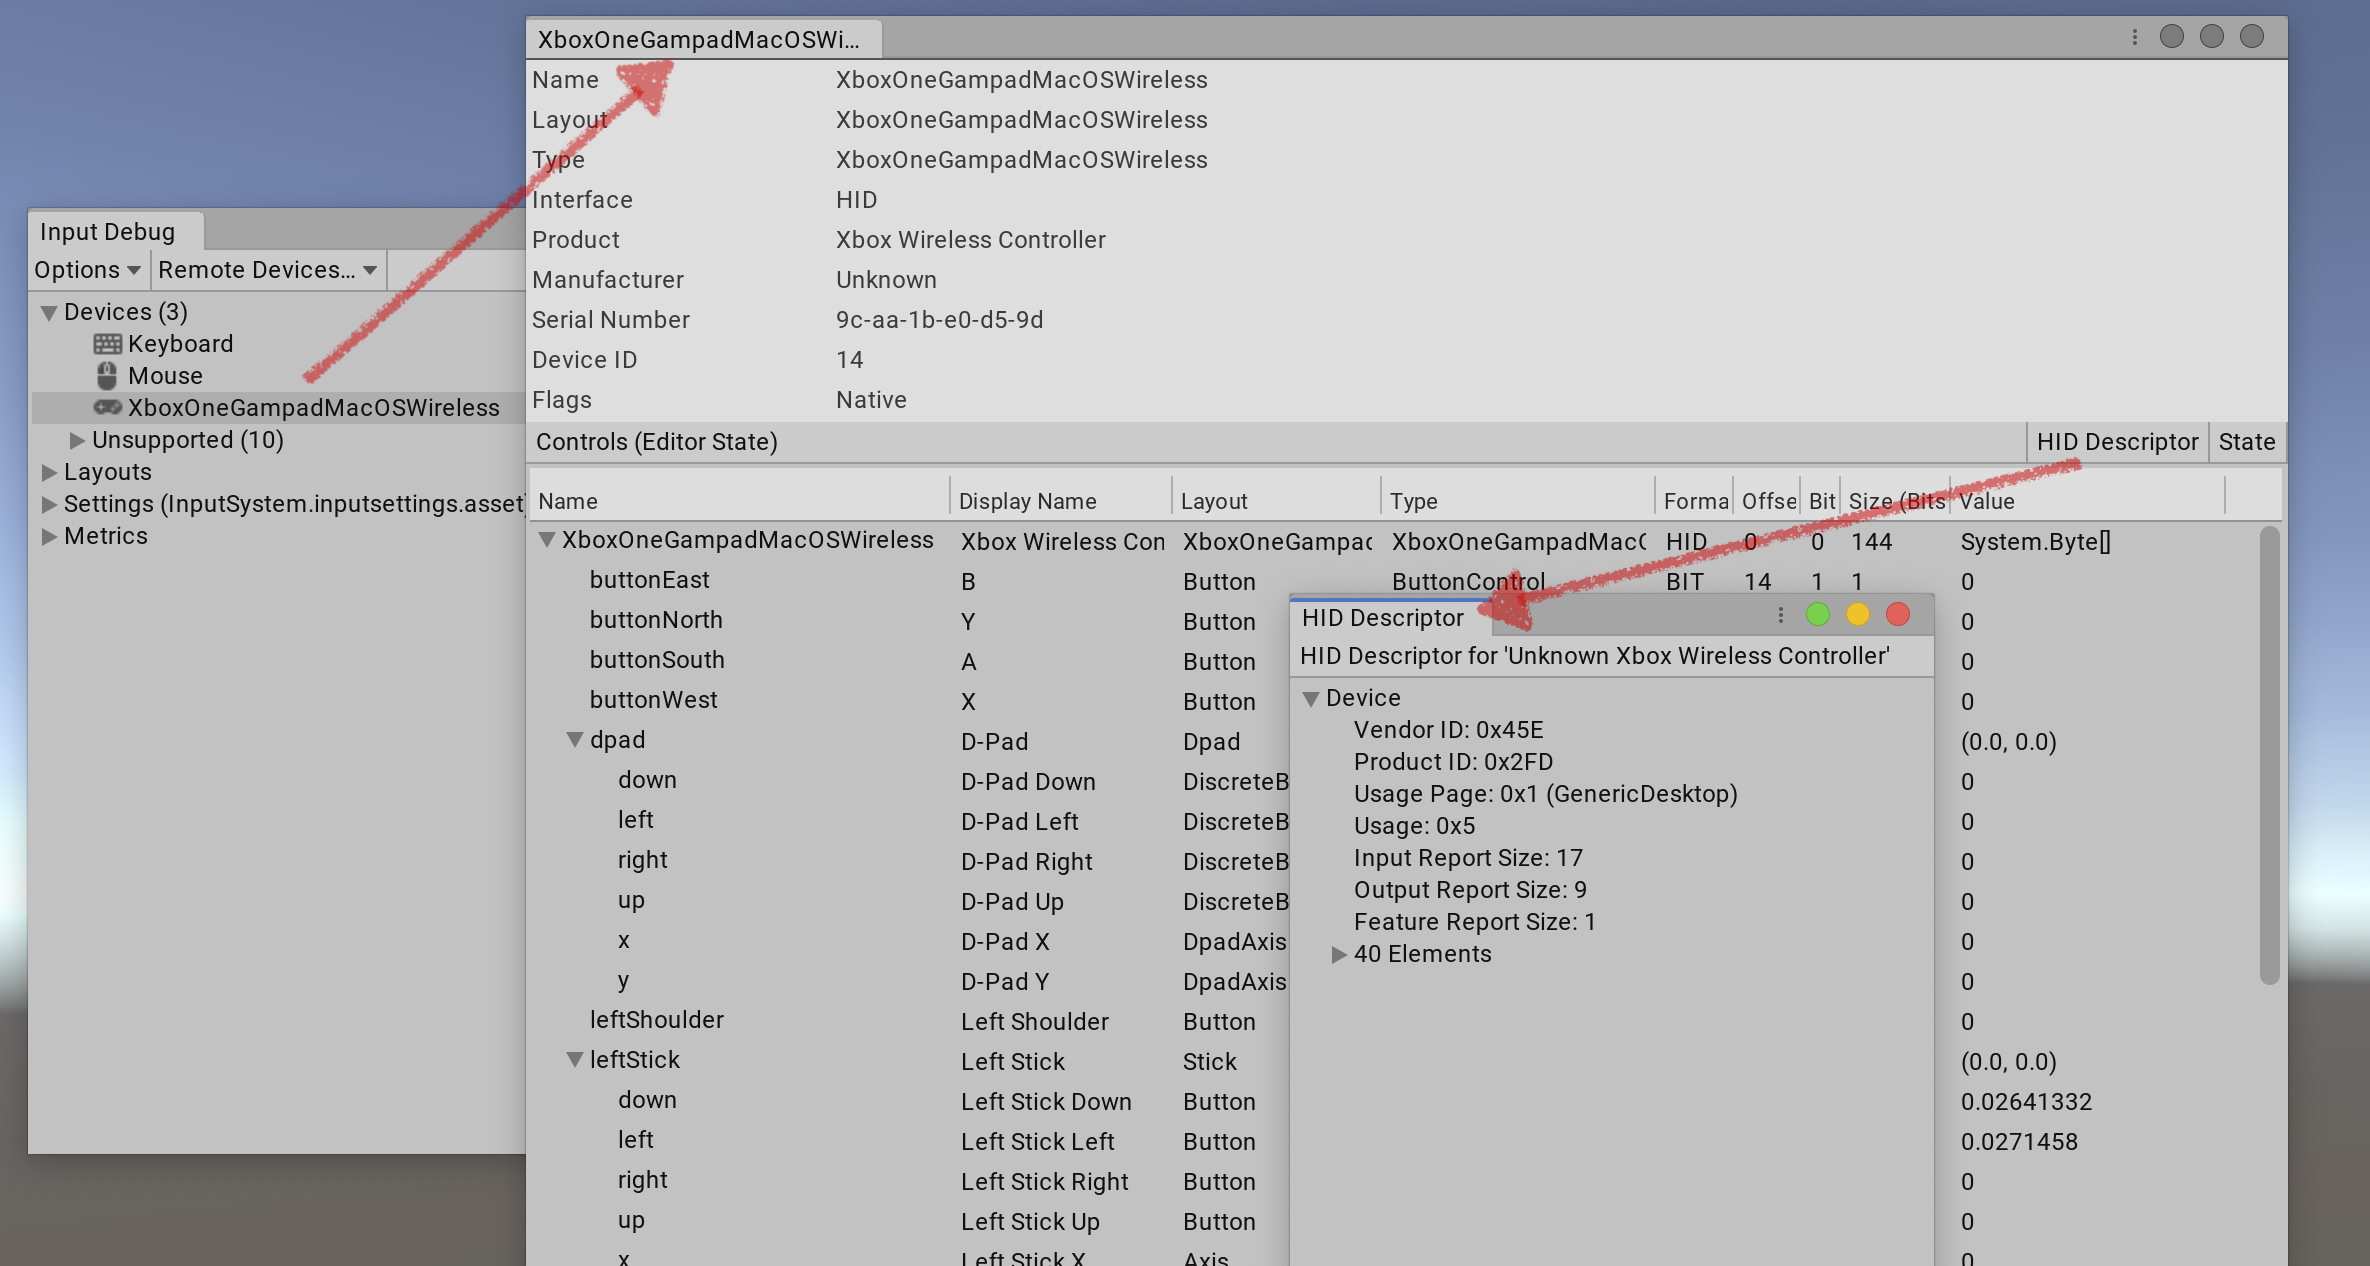Click the Input Debug panel icon

103,230
